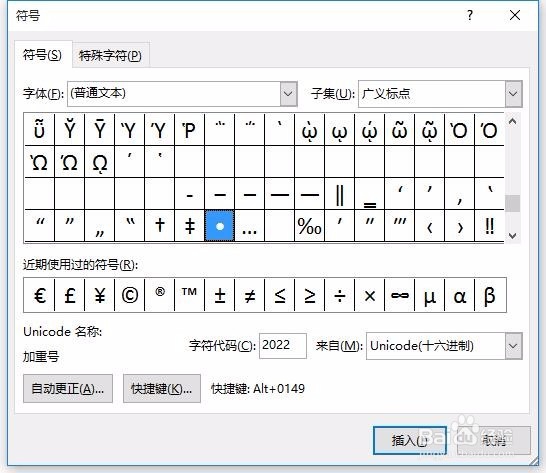Viewport: 546px width, 473px height.
Task: Select the Y with macron symbol
Action: (x=100, y=130)
